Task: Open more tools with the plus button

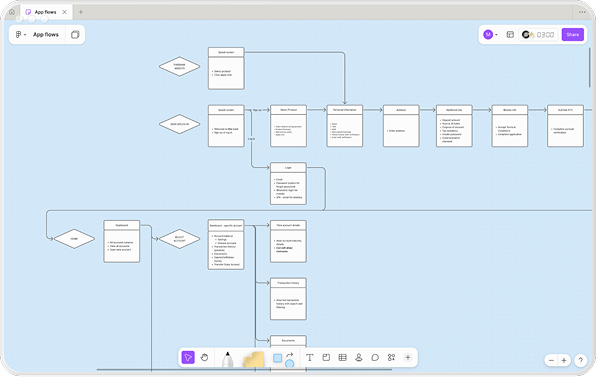Action: point(408,357)
